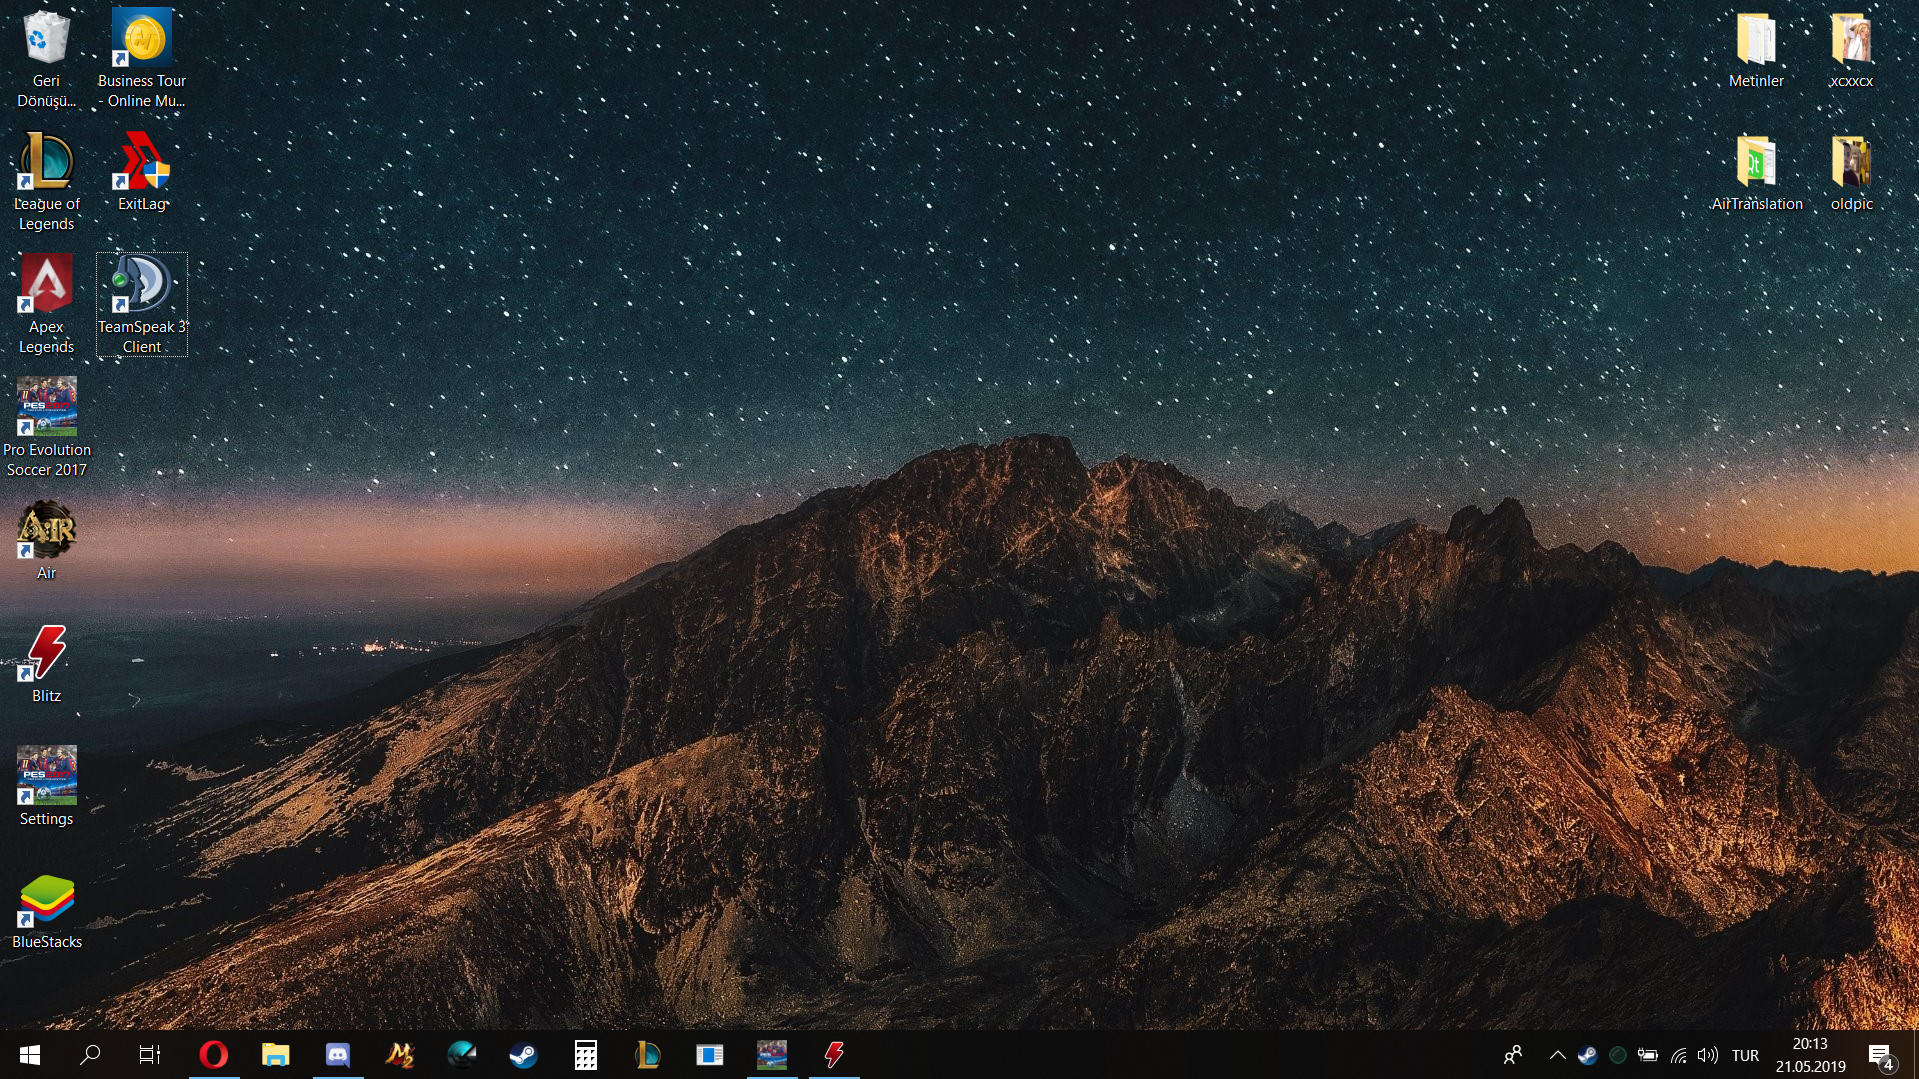The image size is (1919, 1079).
Task: Select League of Legends desktop shortcut
Action: (46, 183)
